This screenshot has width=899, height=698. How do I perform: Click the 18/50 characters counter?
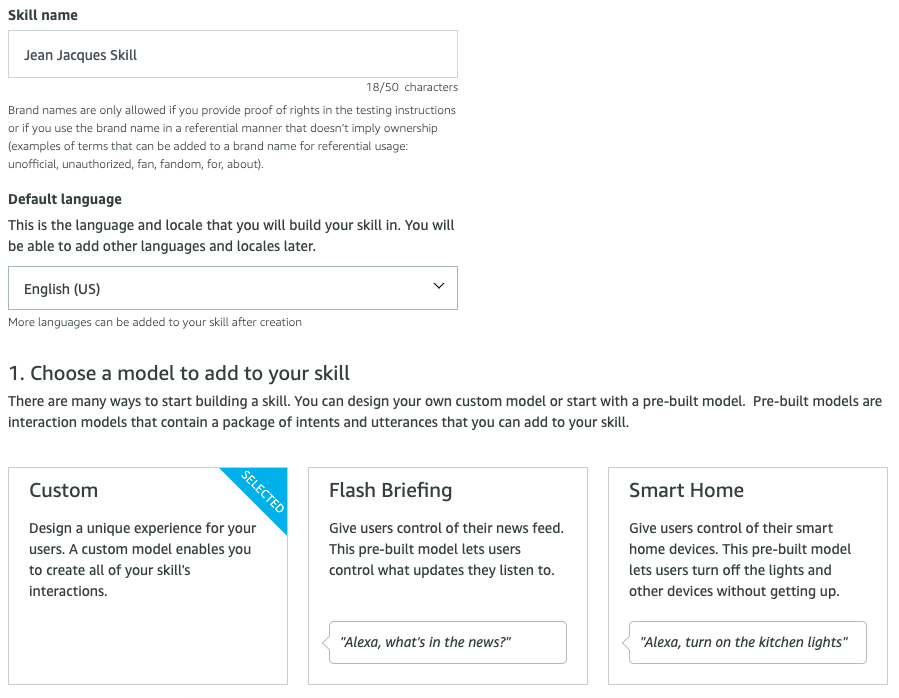[x=412, y=88]
